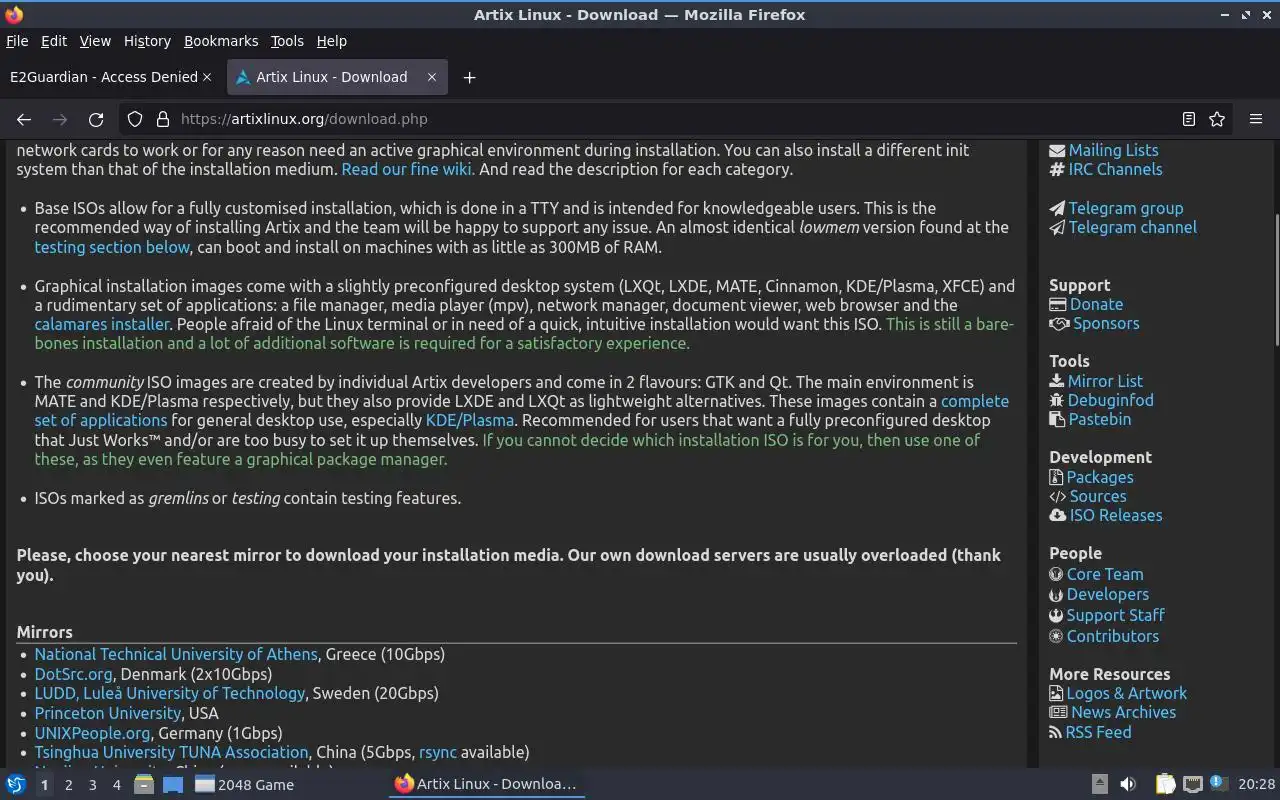Open the KDE/Plasma link

pos(470,420)
